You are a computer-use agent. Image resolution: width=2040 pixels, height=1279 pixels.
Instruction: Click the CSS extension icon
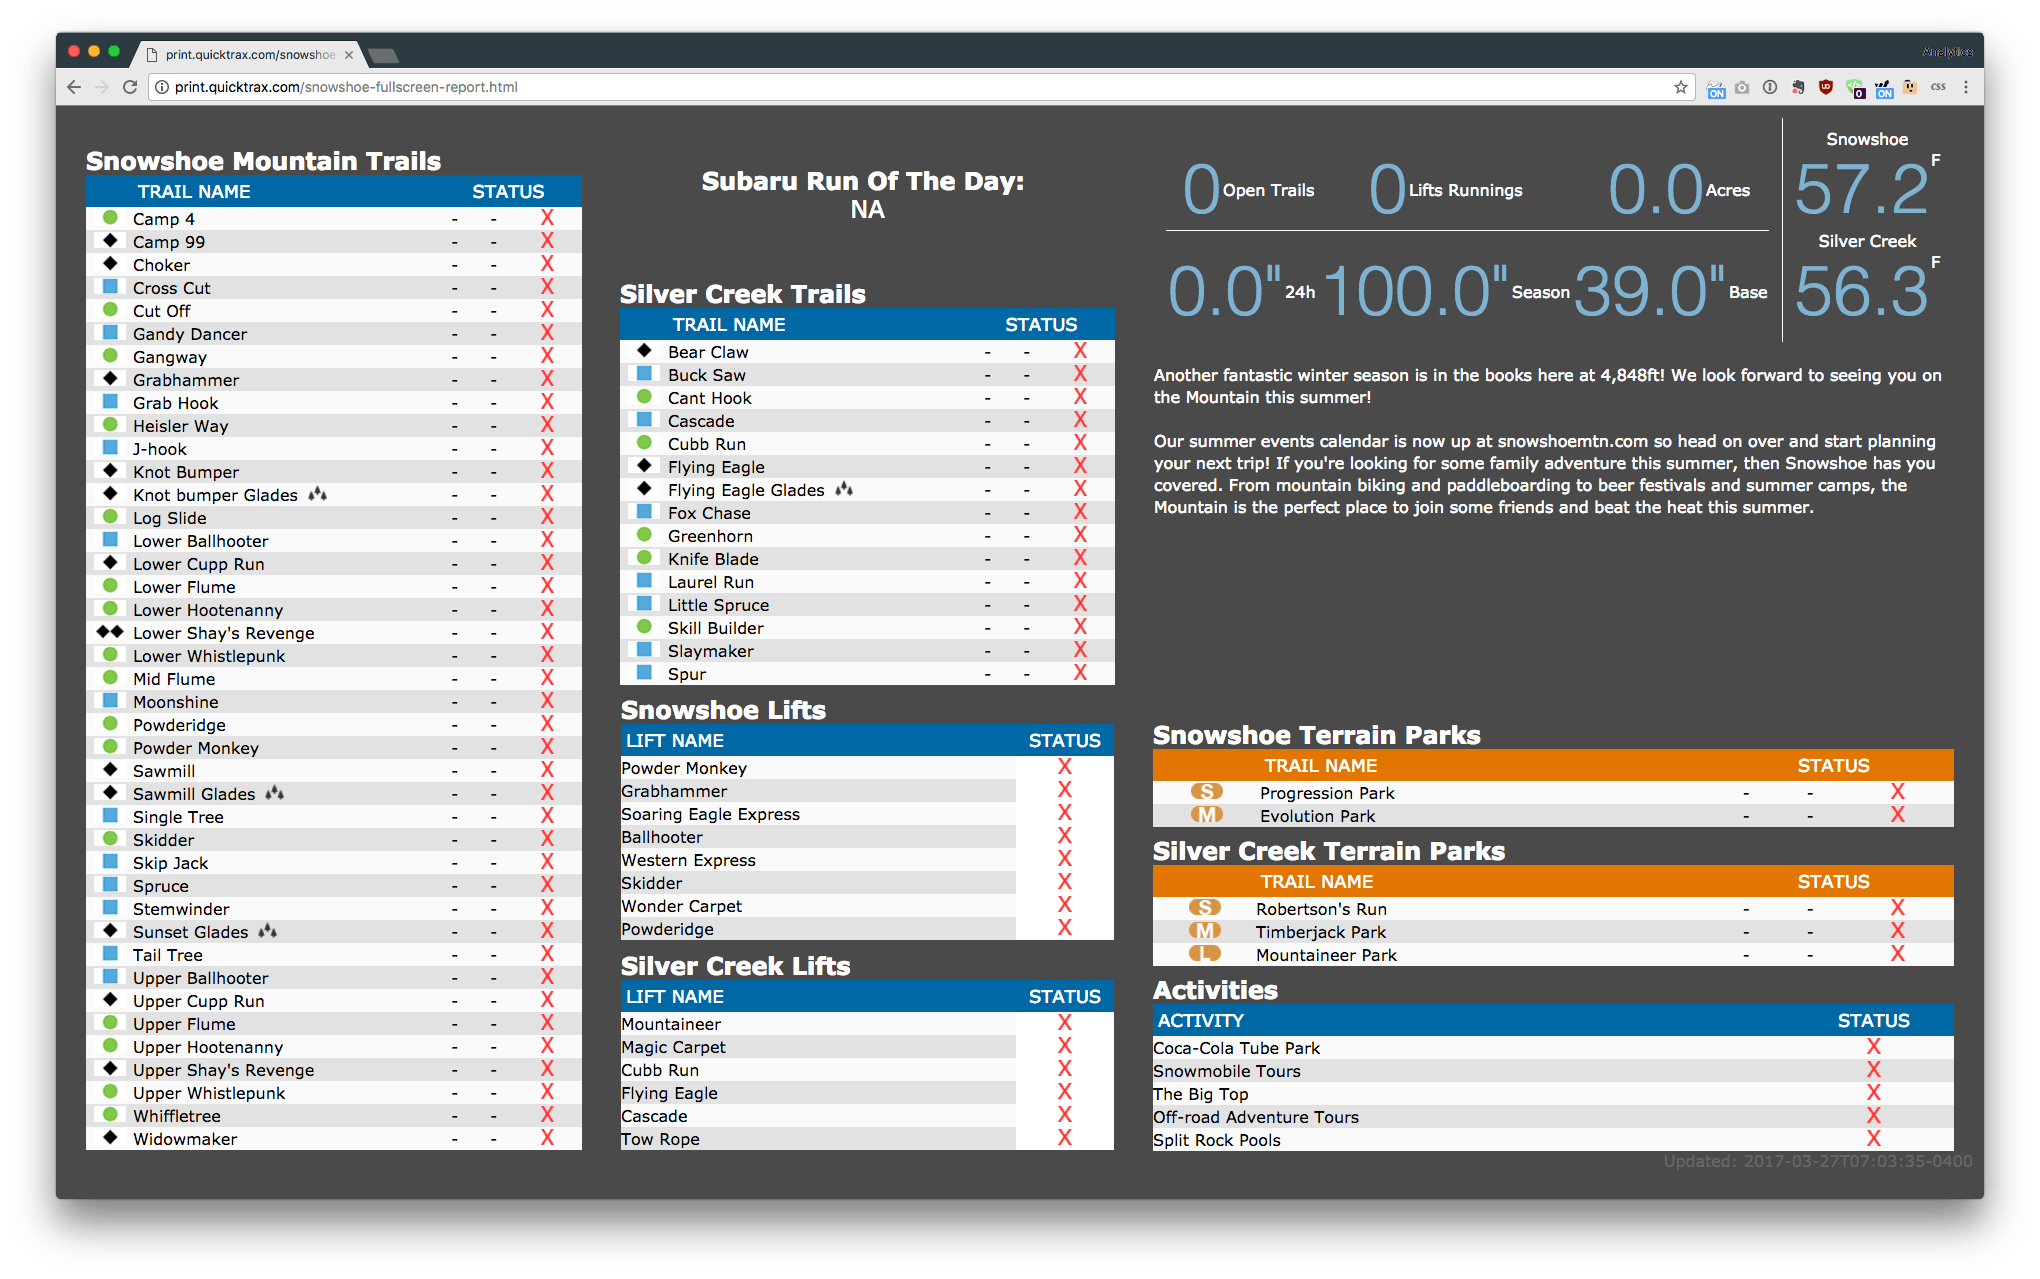click(1938, 87)
